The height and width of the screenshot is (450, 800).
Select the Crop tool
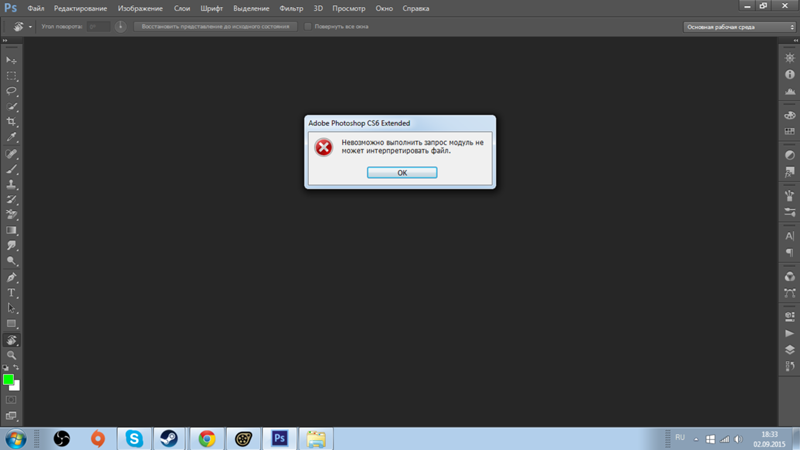coord(11,121)
